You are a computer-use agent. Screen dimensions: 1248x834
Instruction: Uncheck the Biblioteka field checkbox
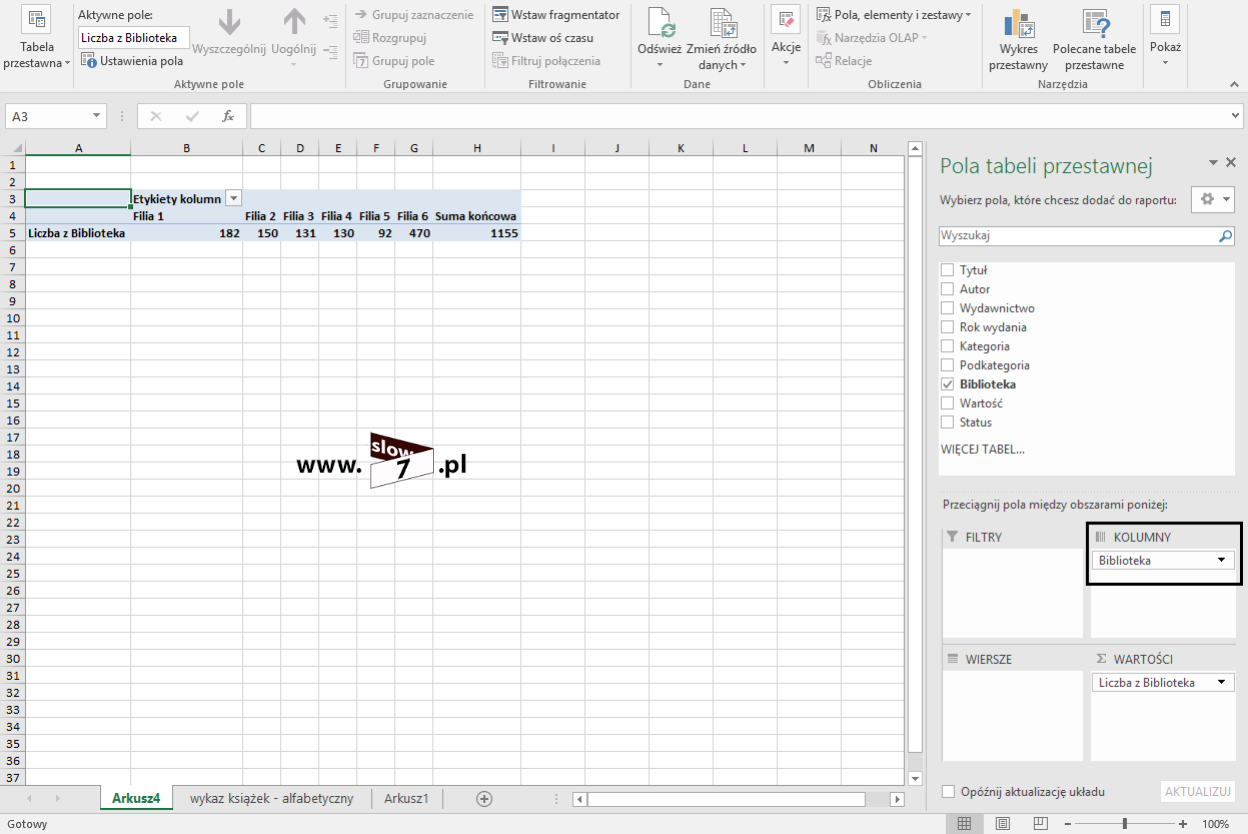(x=947, y=384)
